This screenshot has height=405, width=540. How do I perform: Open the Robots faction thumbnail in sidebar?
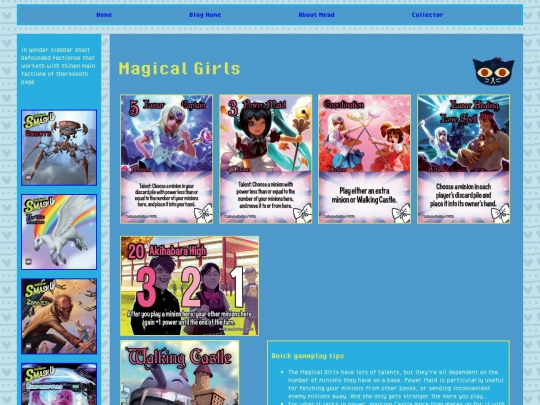[x=59, y=148]
